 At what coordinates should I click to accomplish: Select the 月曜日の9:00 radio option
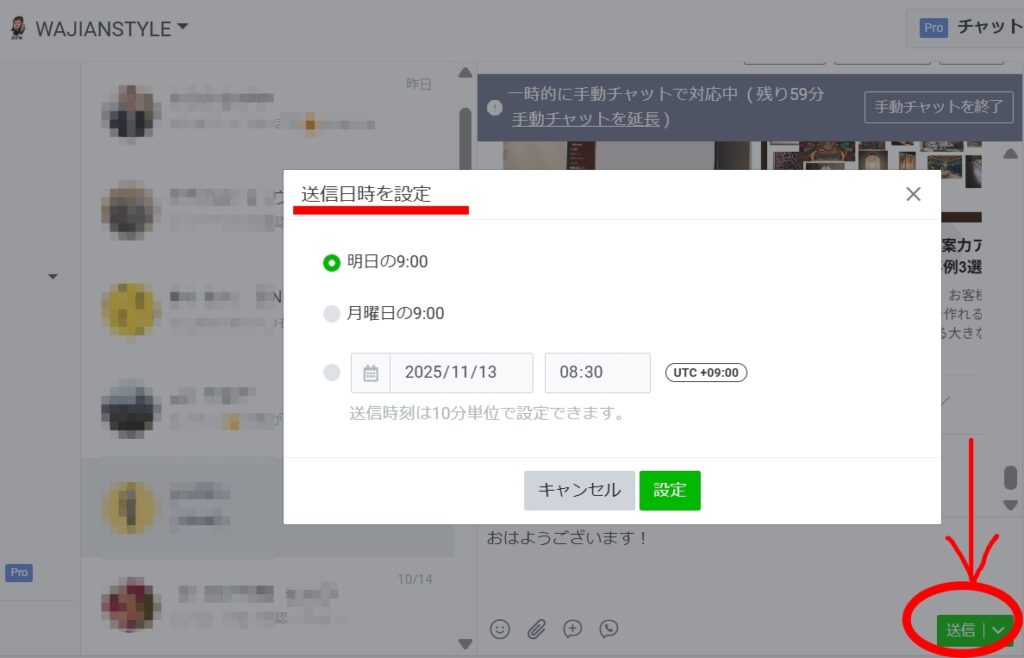coord(331,313)
